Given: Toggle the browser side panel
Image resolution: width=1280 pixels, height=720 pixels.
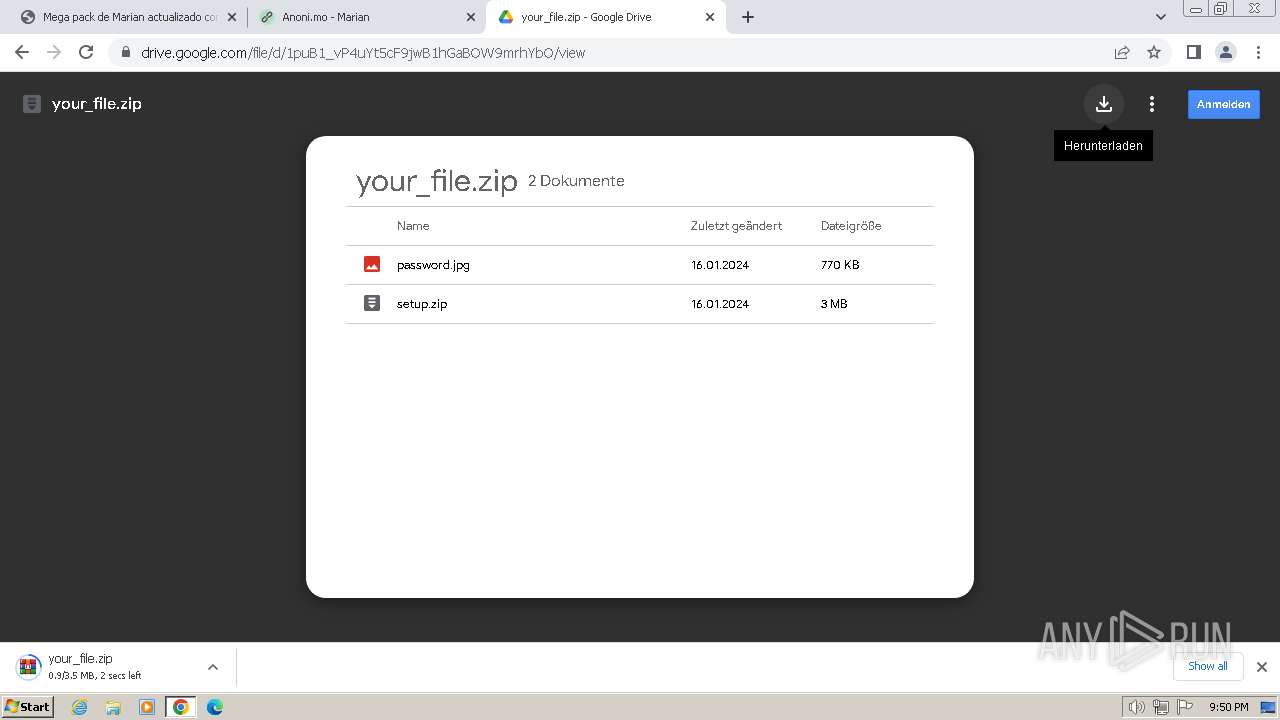Looking at the screenshot, I should (x=1193, y=52).
